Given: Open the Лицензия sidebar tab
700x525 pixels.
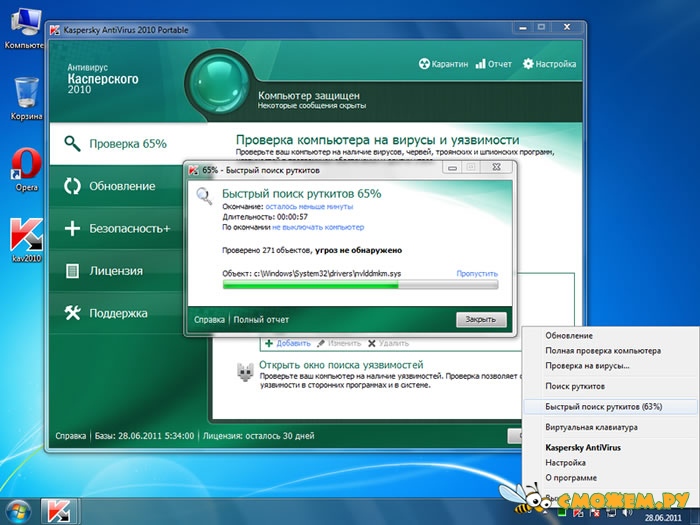Looking at the screenshot, I should click(116, 271).
